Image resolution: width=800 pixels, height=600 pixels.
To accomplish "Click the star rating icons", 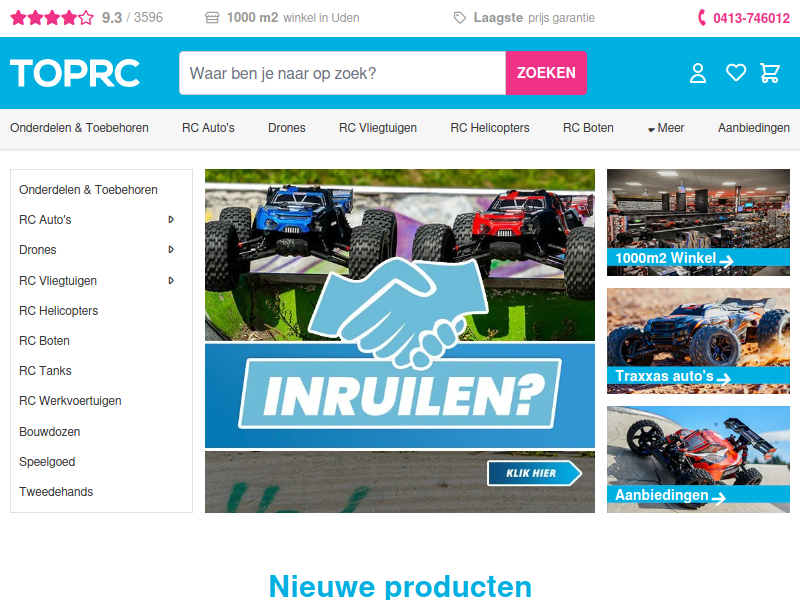I will click(x=52, y=18).
